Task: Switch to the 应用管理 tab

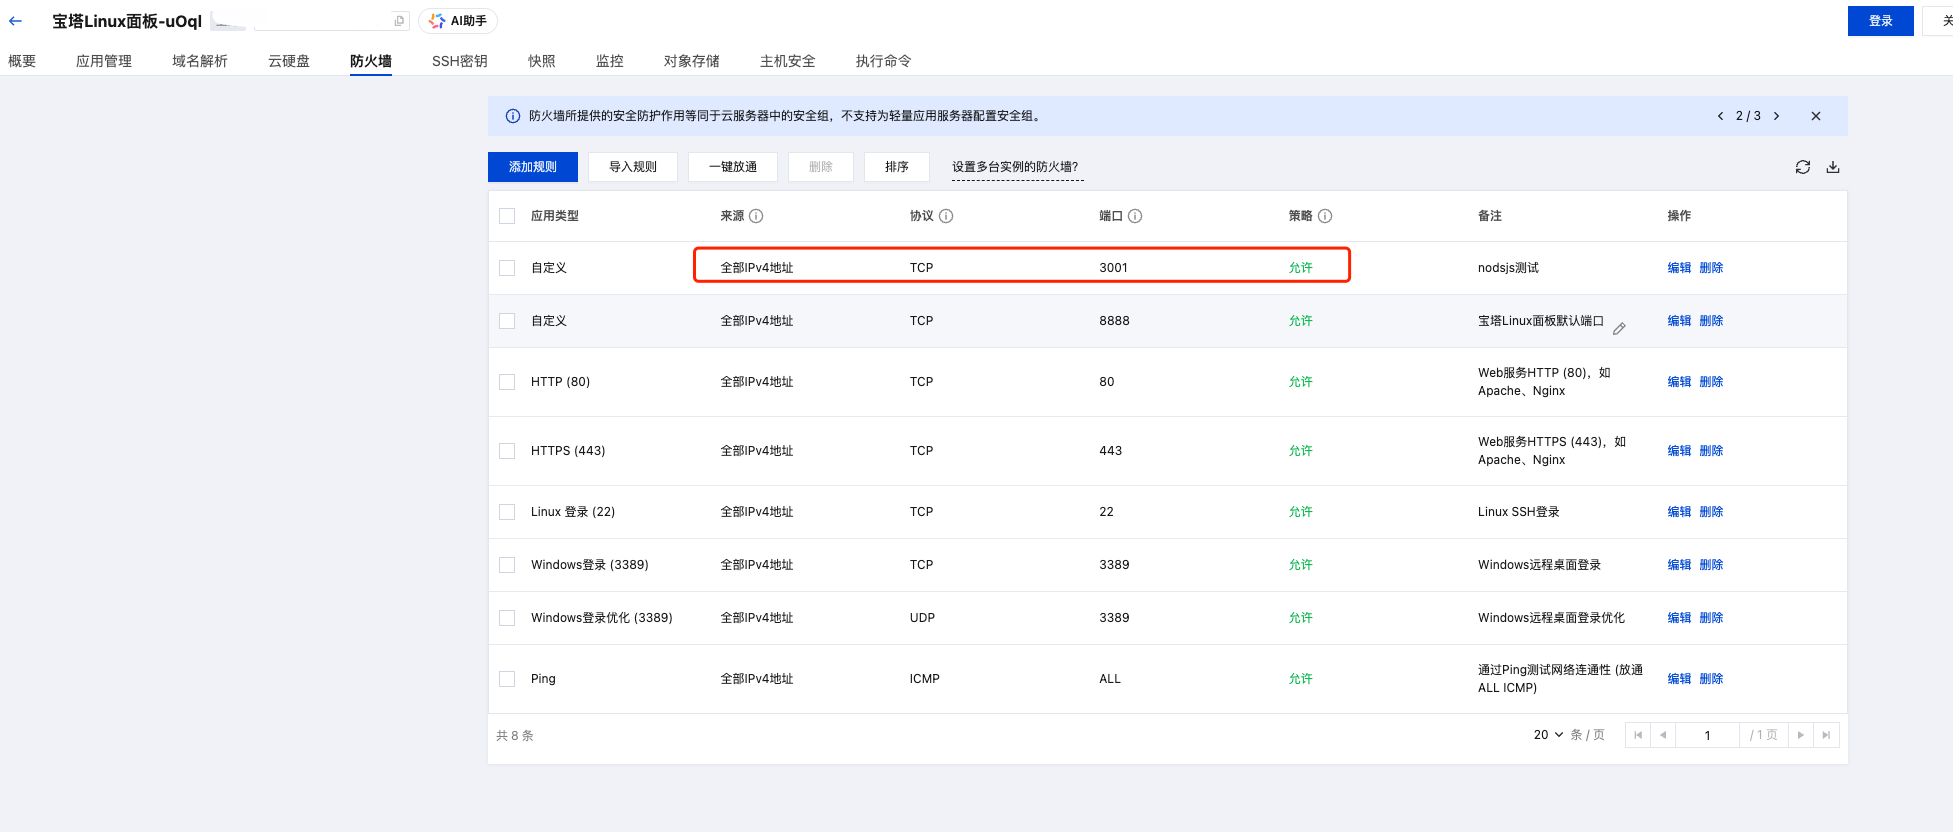Action: (104, 61)
